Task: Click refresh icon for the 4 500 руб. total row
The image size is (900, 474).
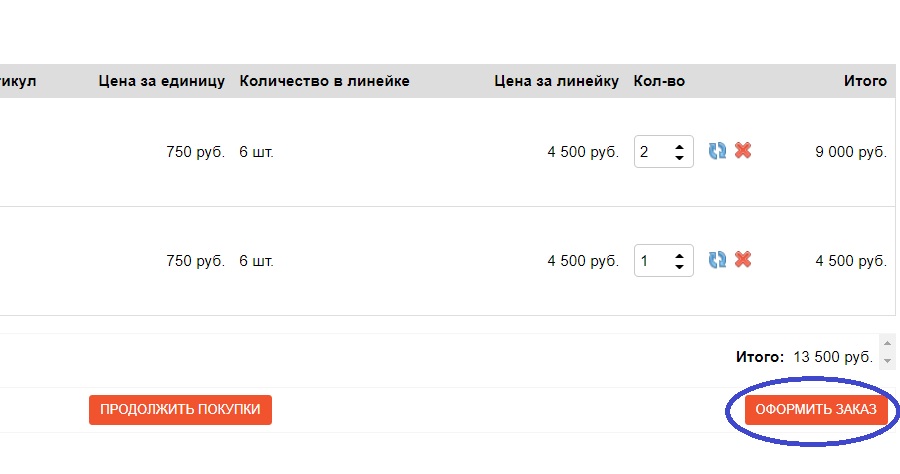Action: 717,260
